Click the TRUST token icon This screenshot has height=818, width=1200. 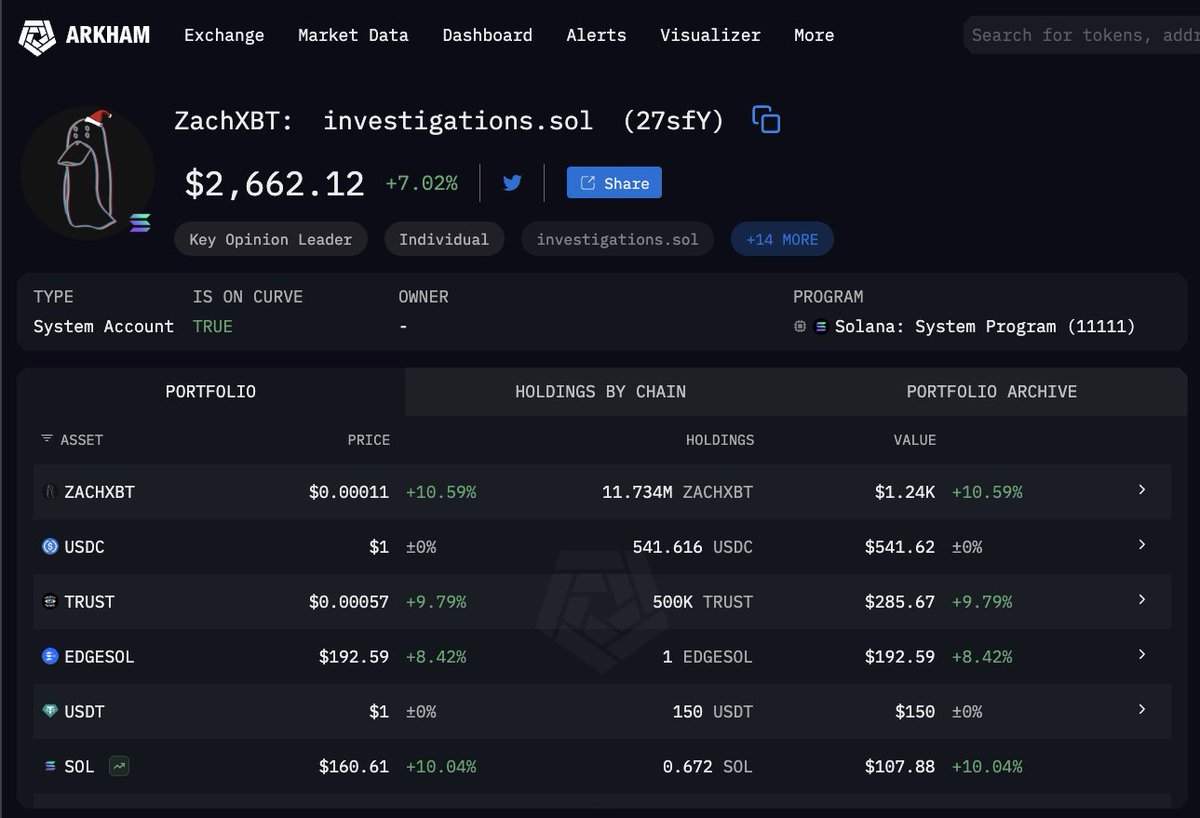[x=50, y=602]
